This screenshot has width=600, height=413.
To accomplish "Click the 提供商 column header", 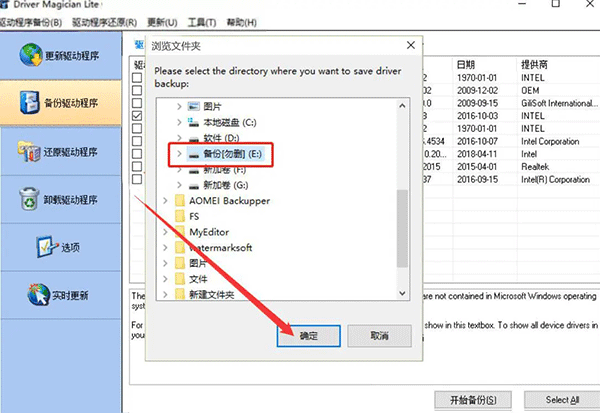I will tap(534, 65).
